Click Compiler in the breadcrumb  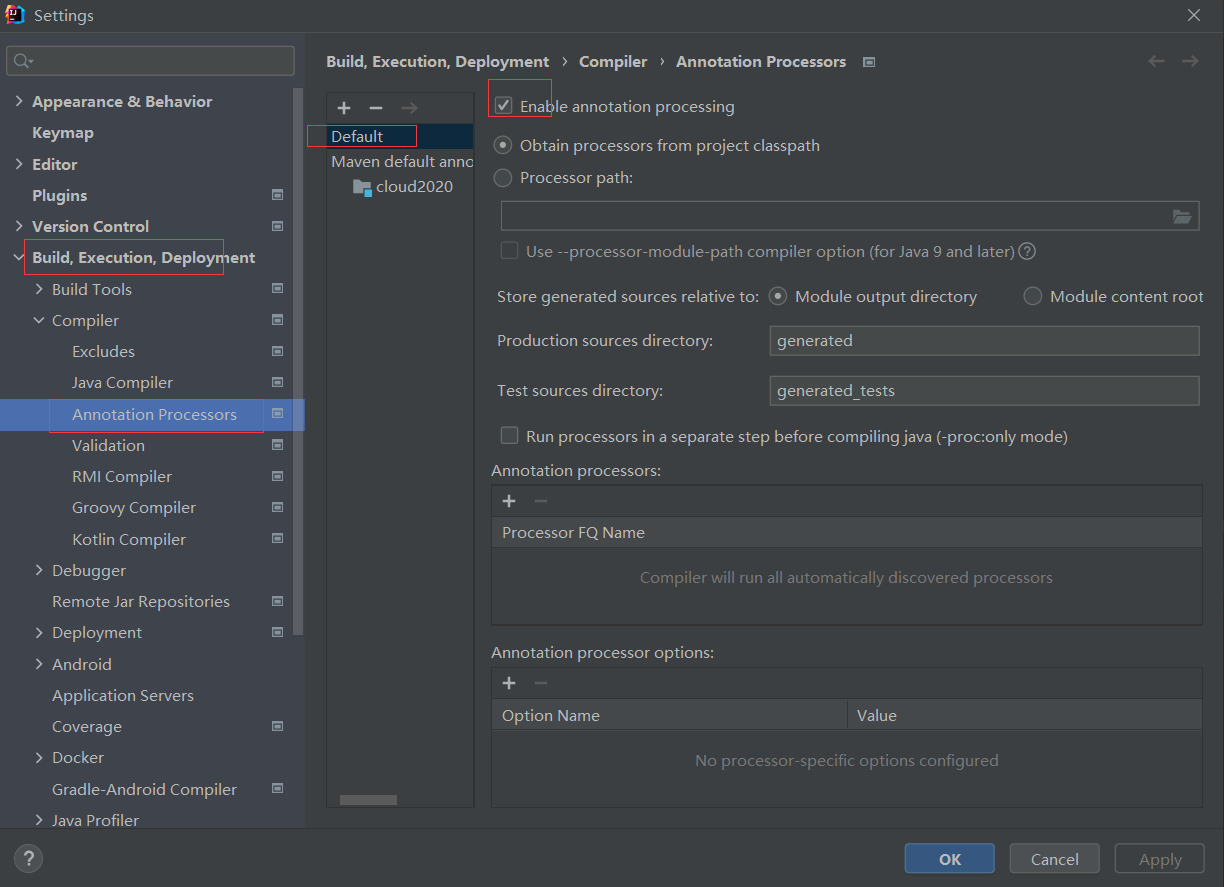[613, 61]
